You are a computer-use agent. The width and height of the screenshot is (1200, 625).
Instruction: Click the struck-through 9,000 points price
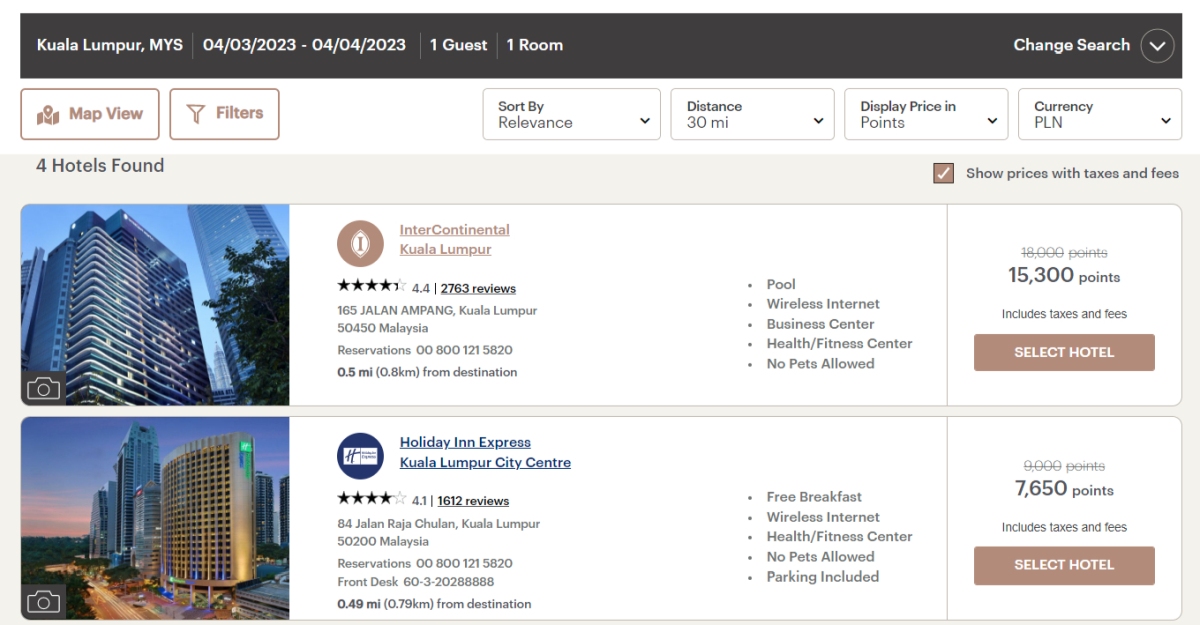pyautogui.click(x=1064, y=466)
